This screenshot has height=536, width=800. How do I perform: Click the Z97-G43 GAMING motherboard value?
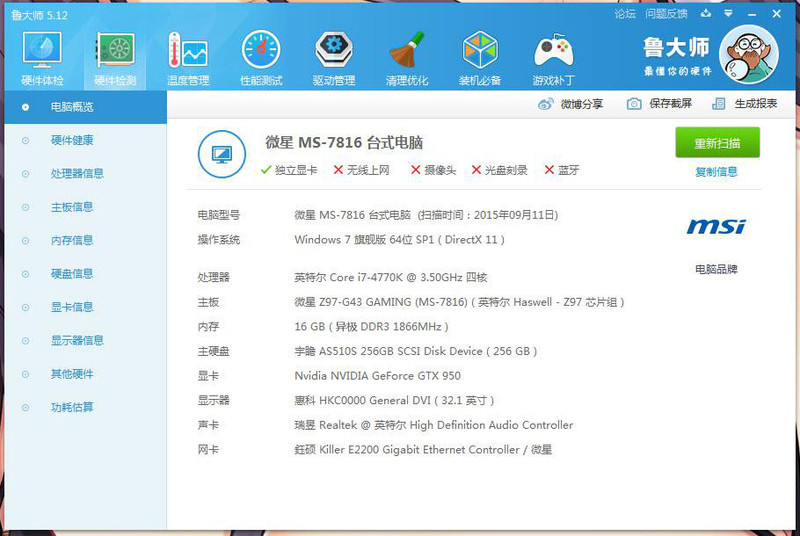pos(459,302)
